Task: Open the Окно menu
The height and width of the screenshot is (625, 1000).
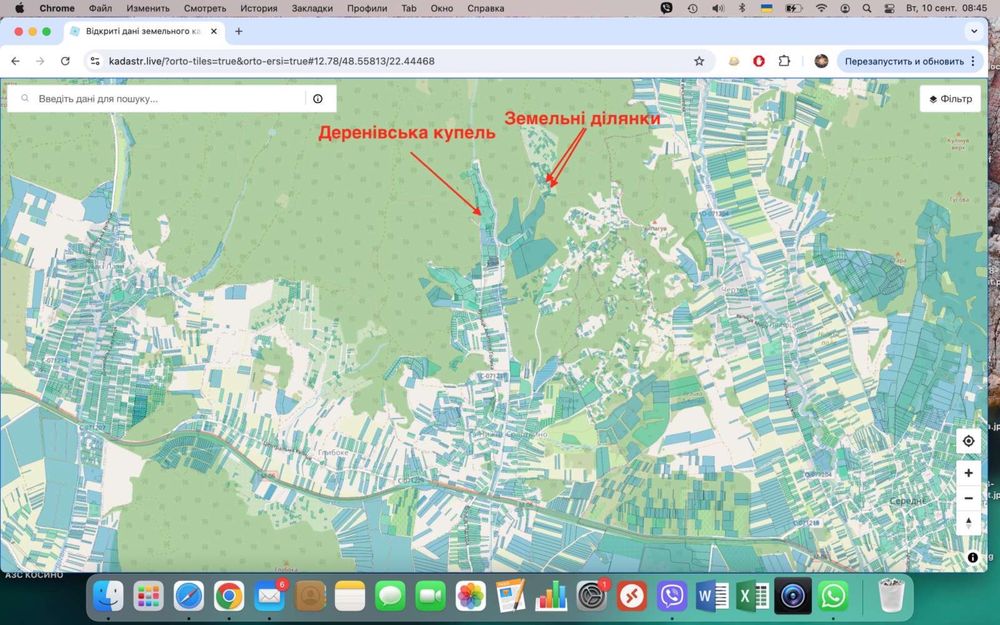Action: pyautogui.click(x=441, y=8)
